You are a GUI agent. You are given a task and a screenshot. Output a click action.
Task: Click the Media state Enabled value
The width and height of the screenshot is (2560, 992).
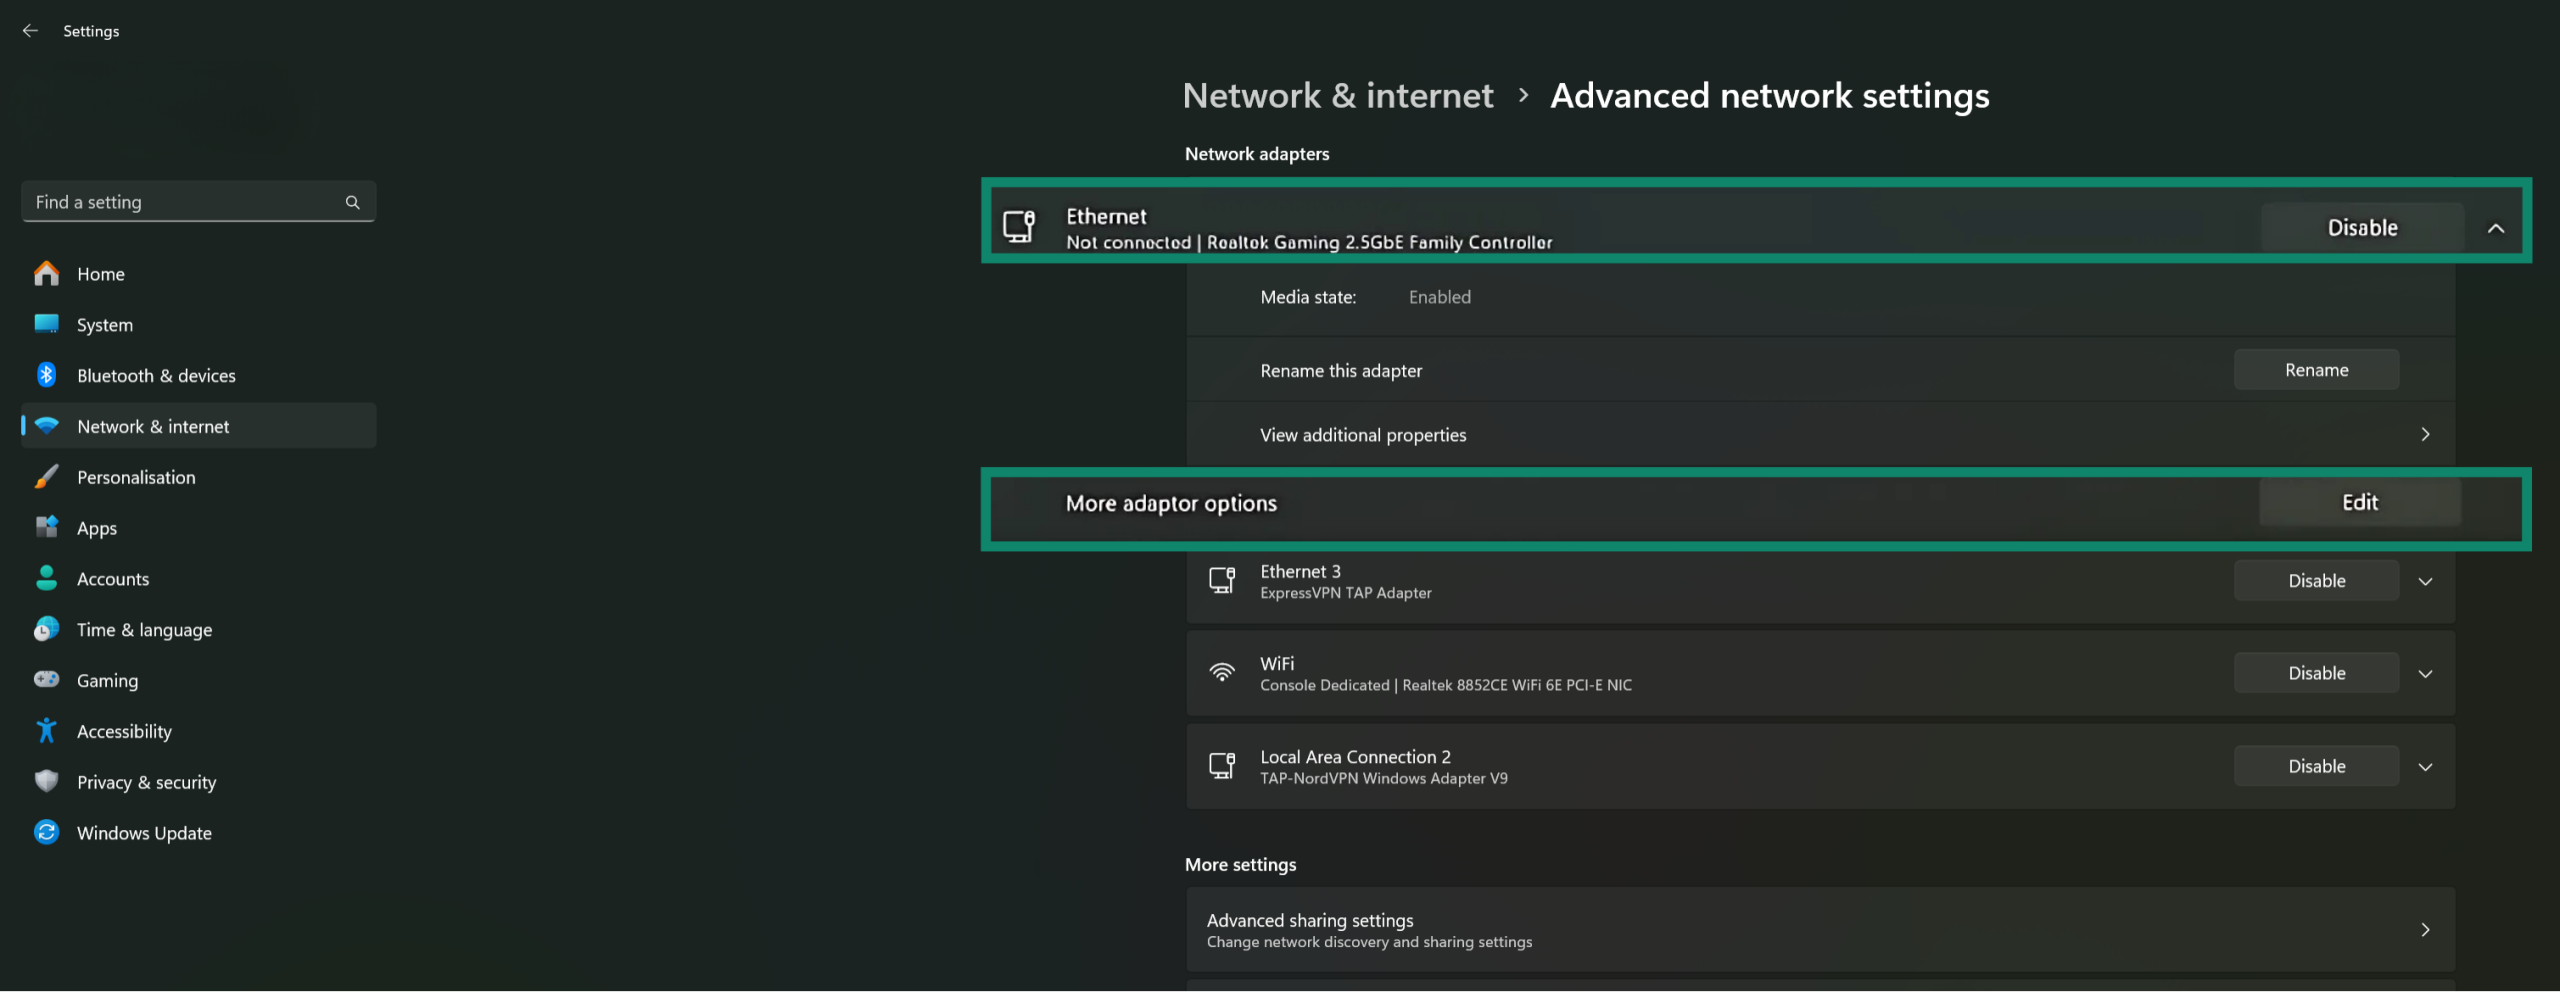(x=1439, y=297)
